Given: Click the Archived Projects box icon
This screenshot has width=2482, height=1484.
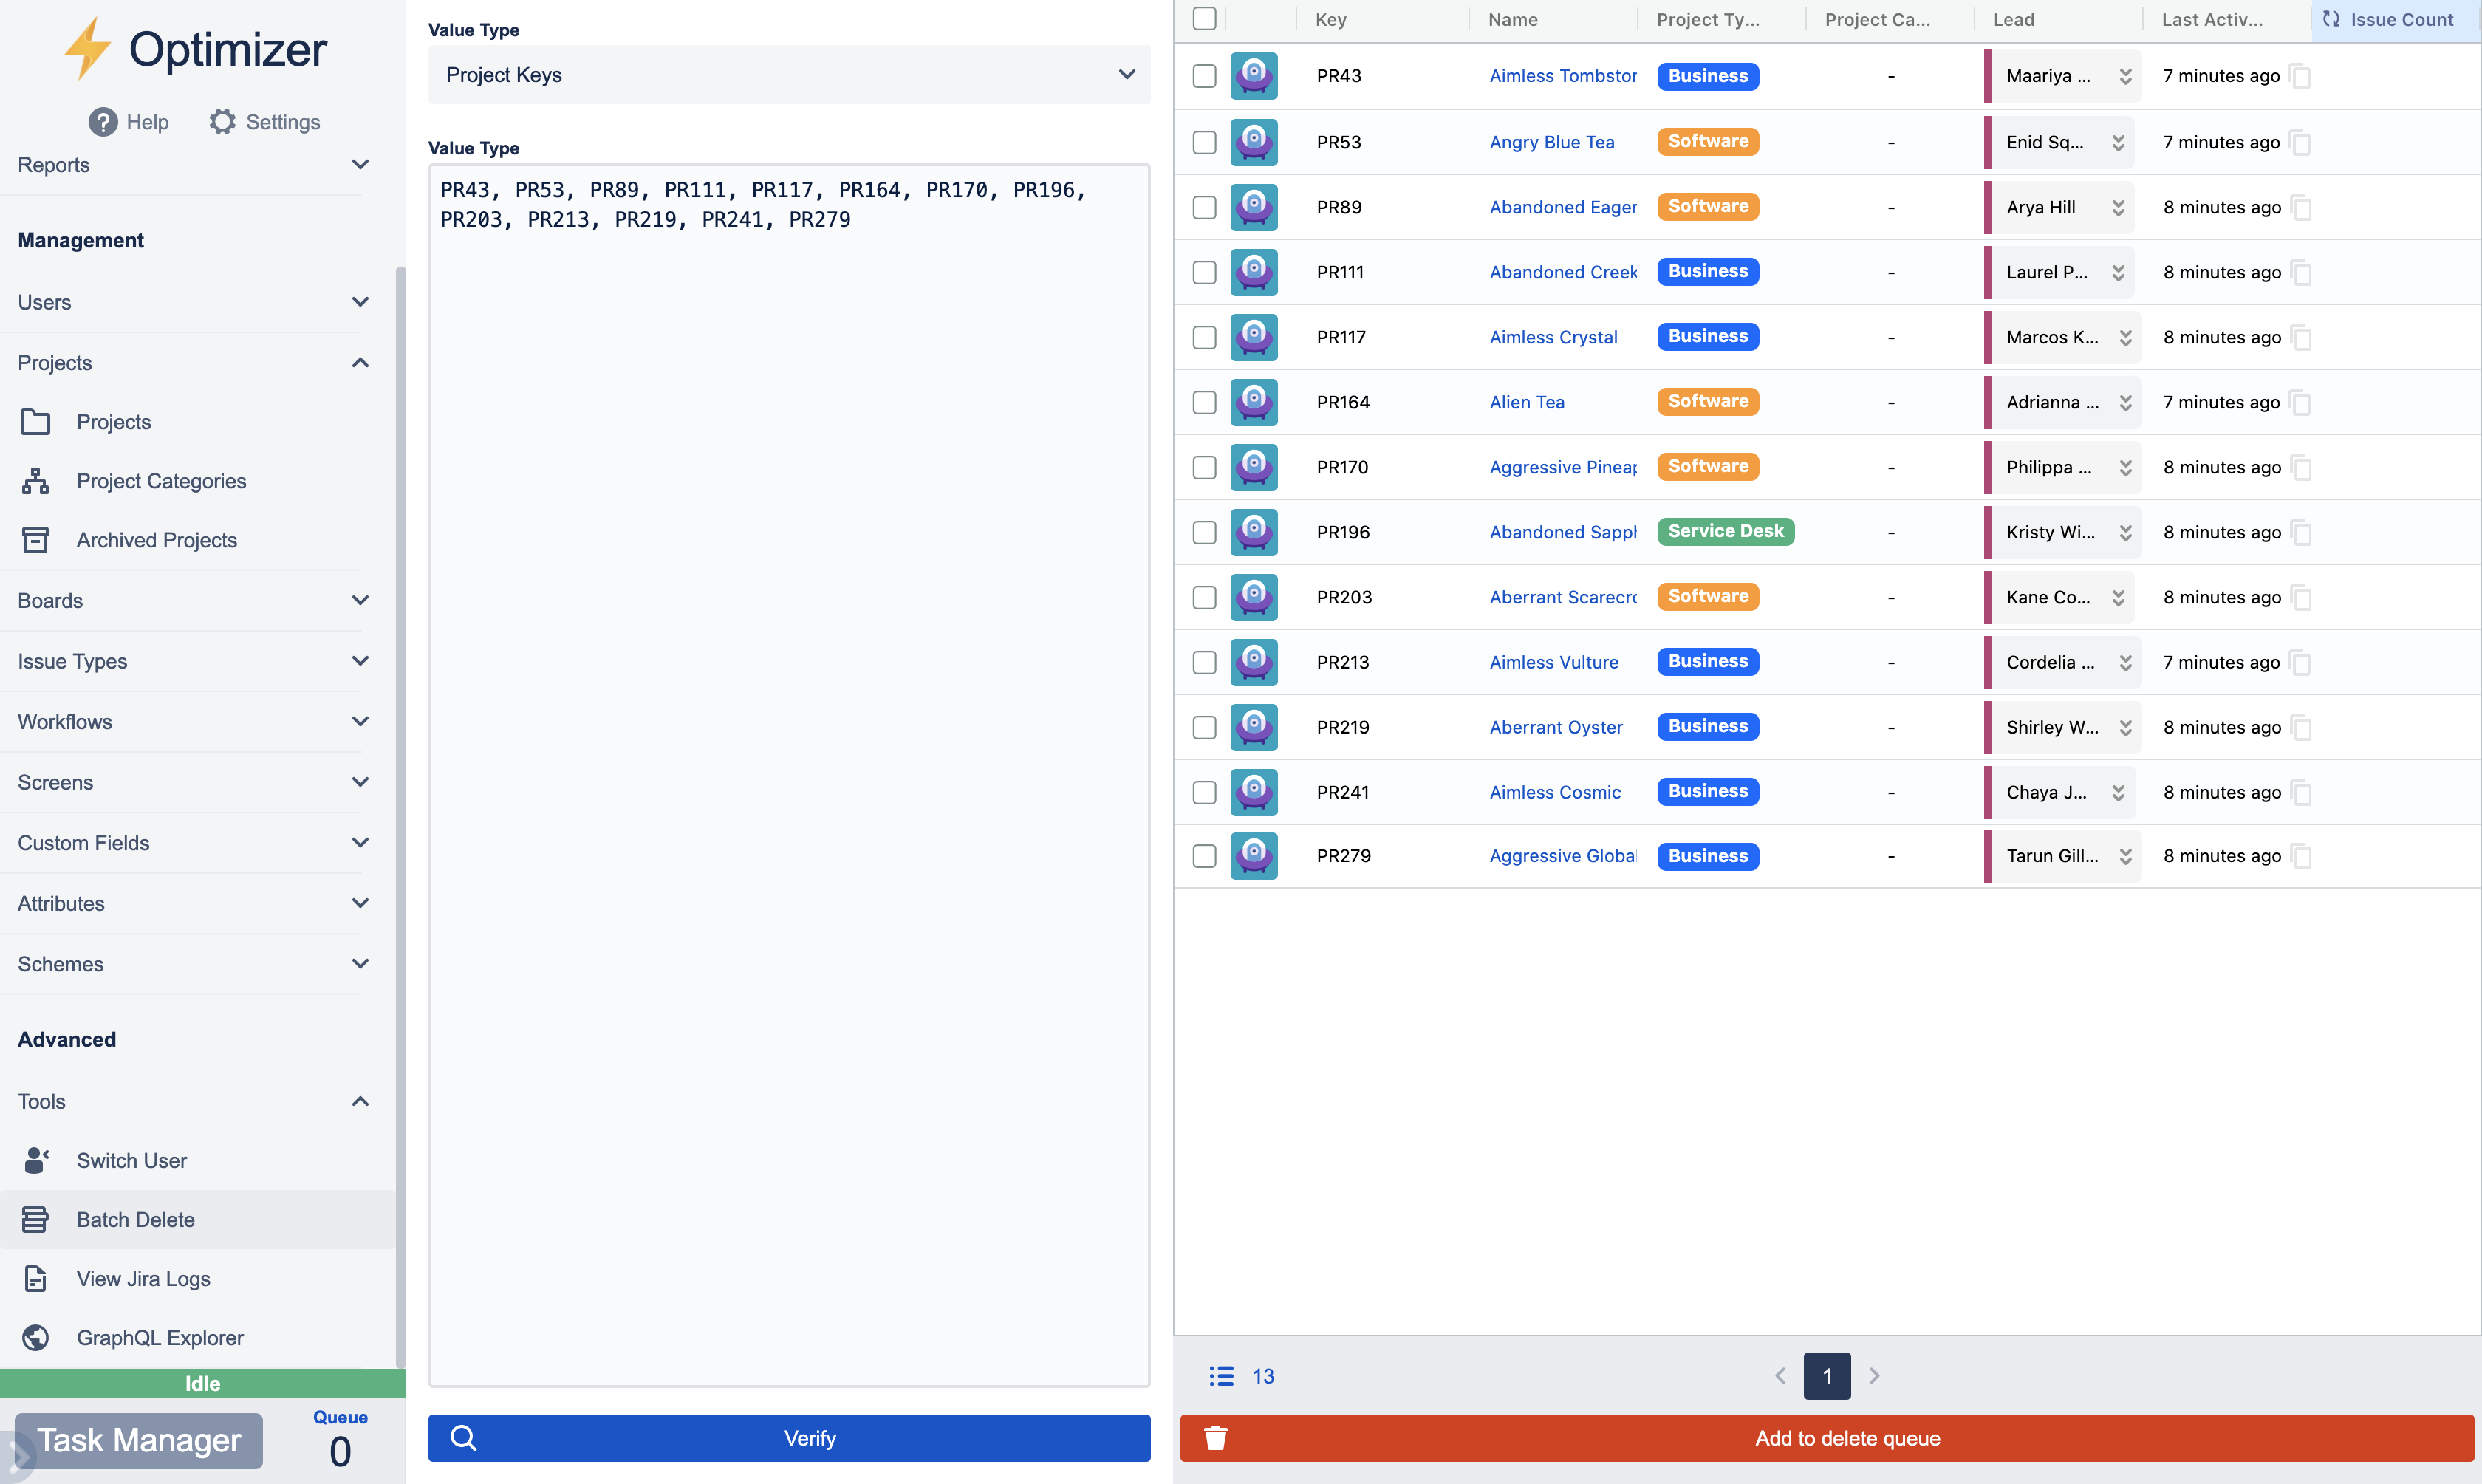Looking at the screenshot, I should 35,540.
